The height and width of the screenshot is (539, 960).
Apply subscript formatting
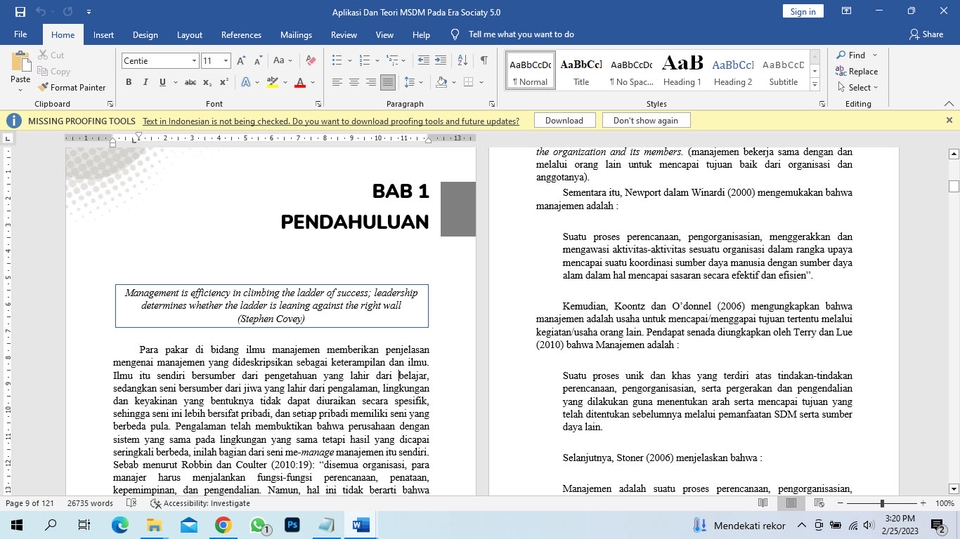(208, 82)
